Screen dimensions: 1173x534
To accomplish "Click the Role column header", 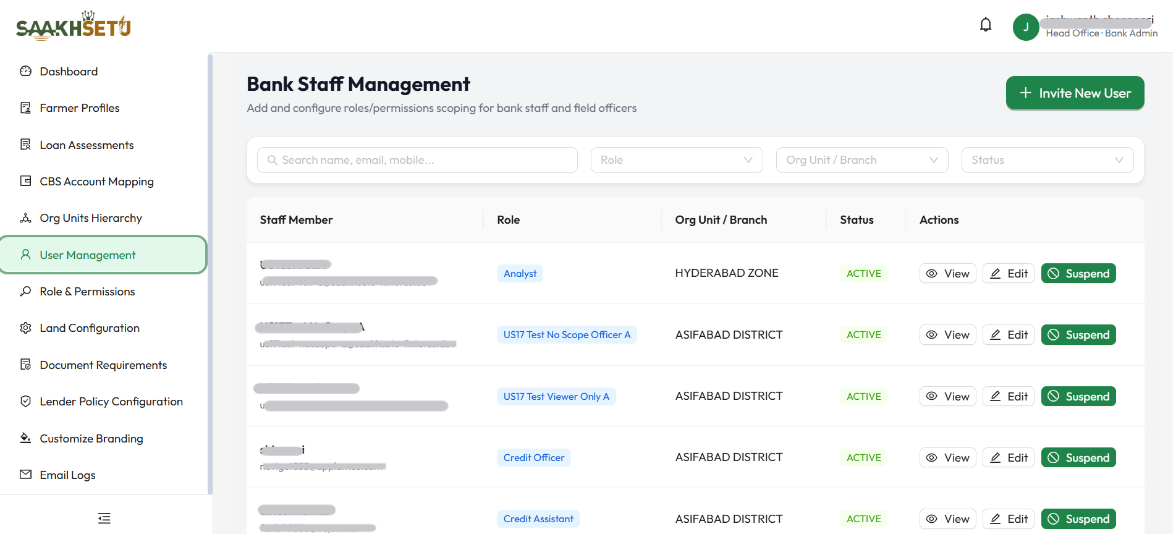I will point(508,220).
